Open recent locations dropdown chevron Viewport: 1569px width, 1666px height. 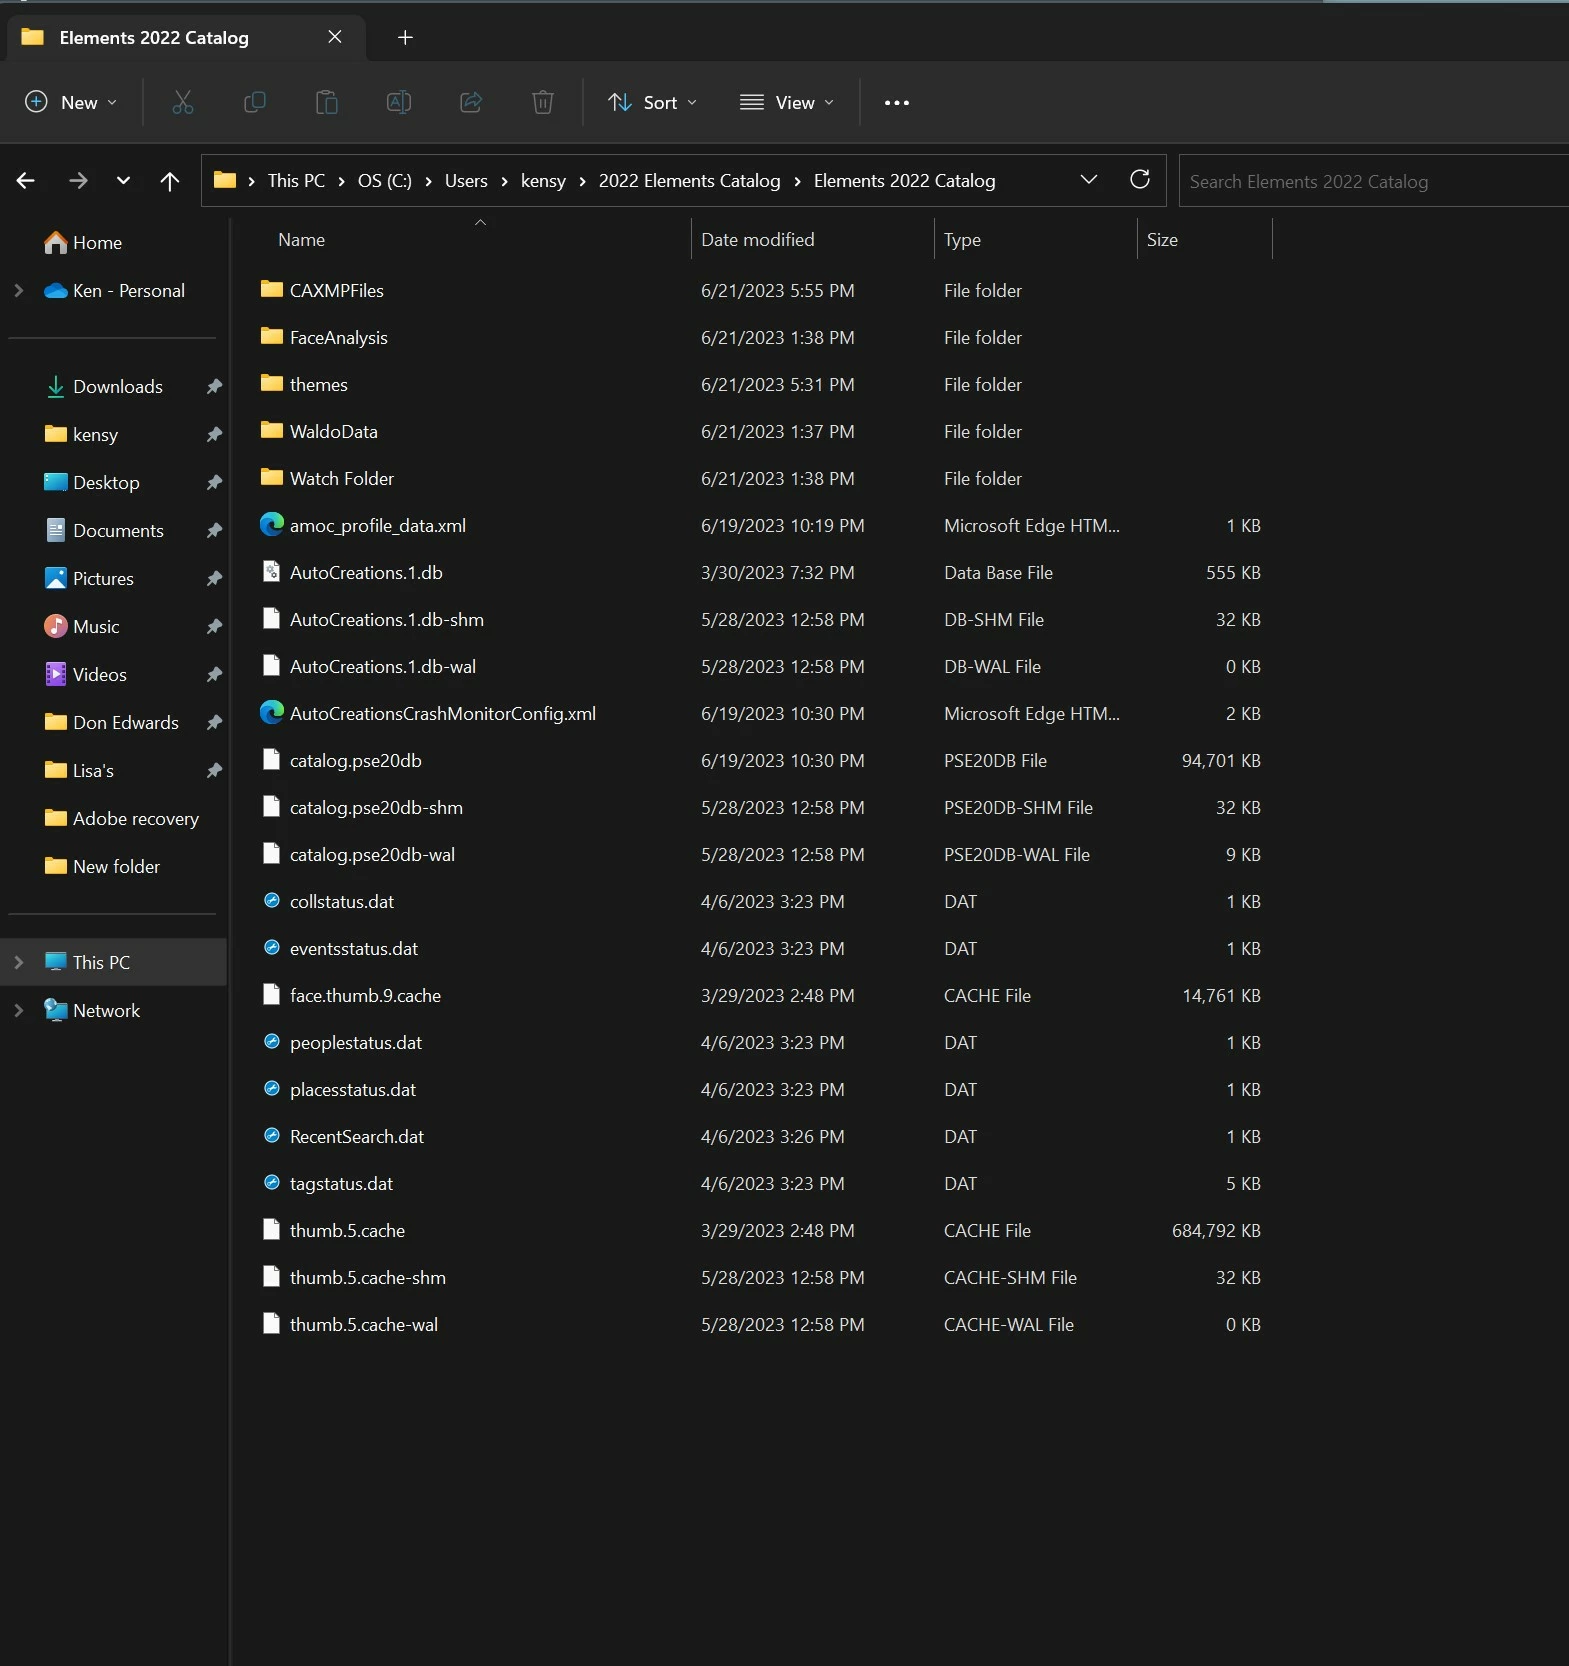[x=123, y=181]
